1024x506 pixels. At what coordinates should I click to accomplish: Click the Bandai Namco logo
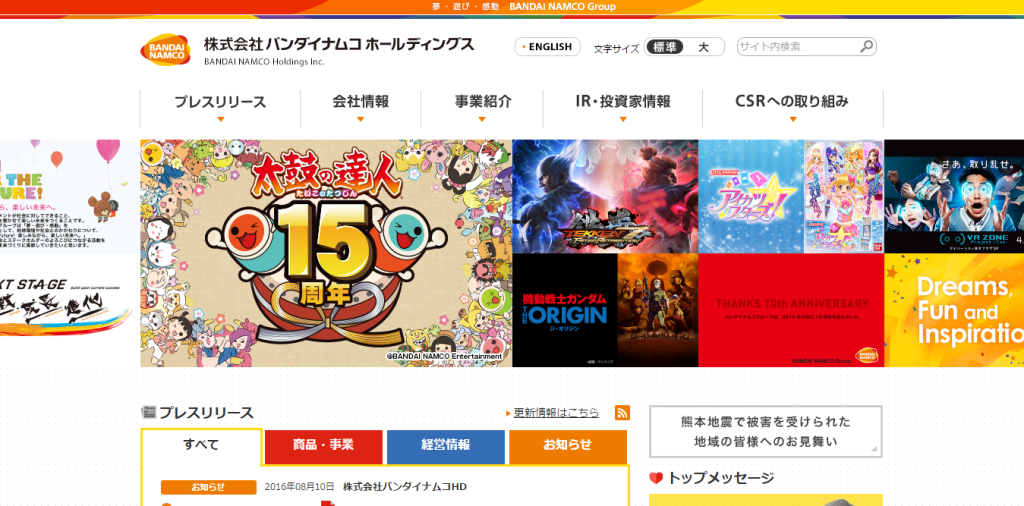click(x=165, y=50)
